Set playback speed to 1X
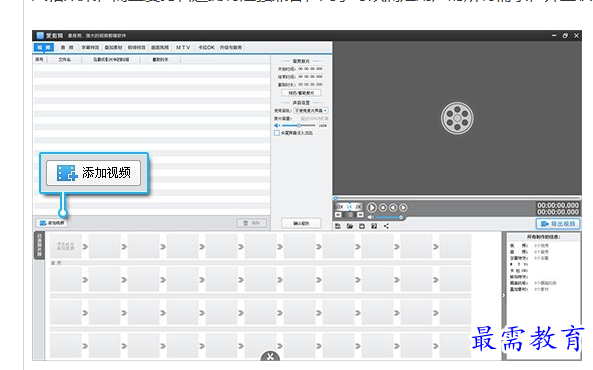The height and width of the screenshot is (370, 593). [349, 207]
